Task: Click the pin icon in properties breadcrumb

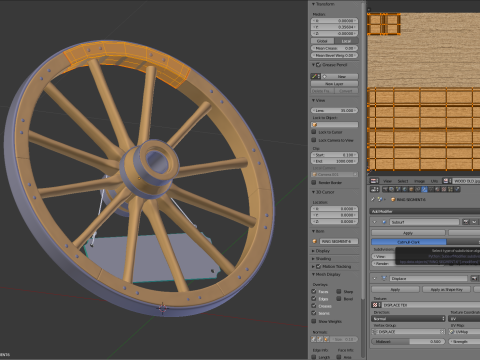Action: pyautogui.click(x=373, y=199)
